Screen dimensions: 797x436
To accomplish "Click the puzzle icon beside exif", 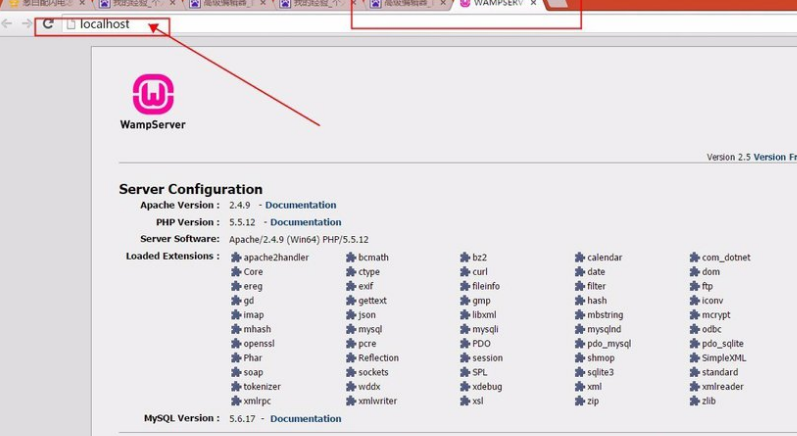I will tap(351, 286).
